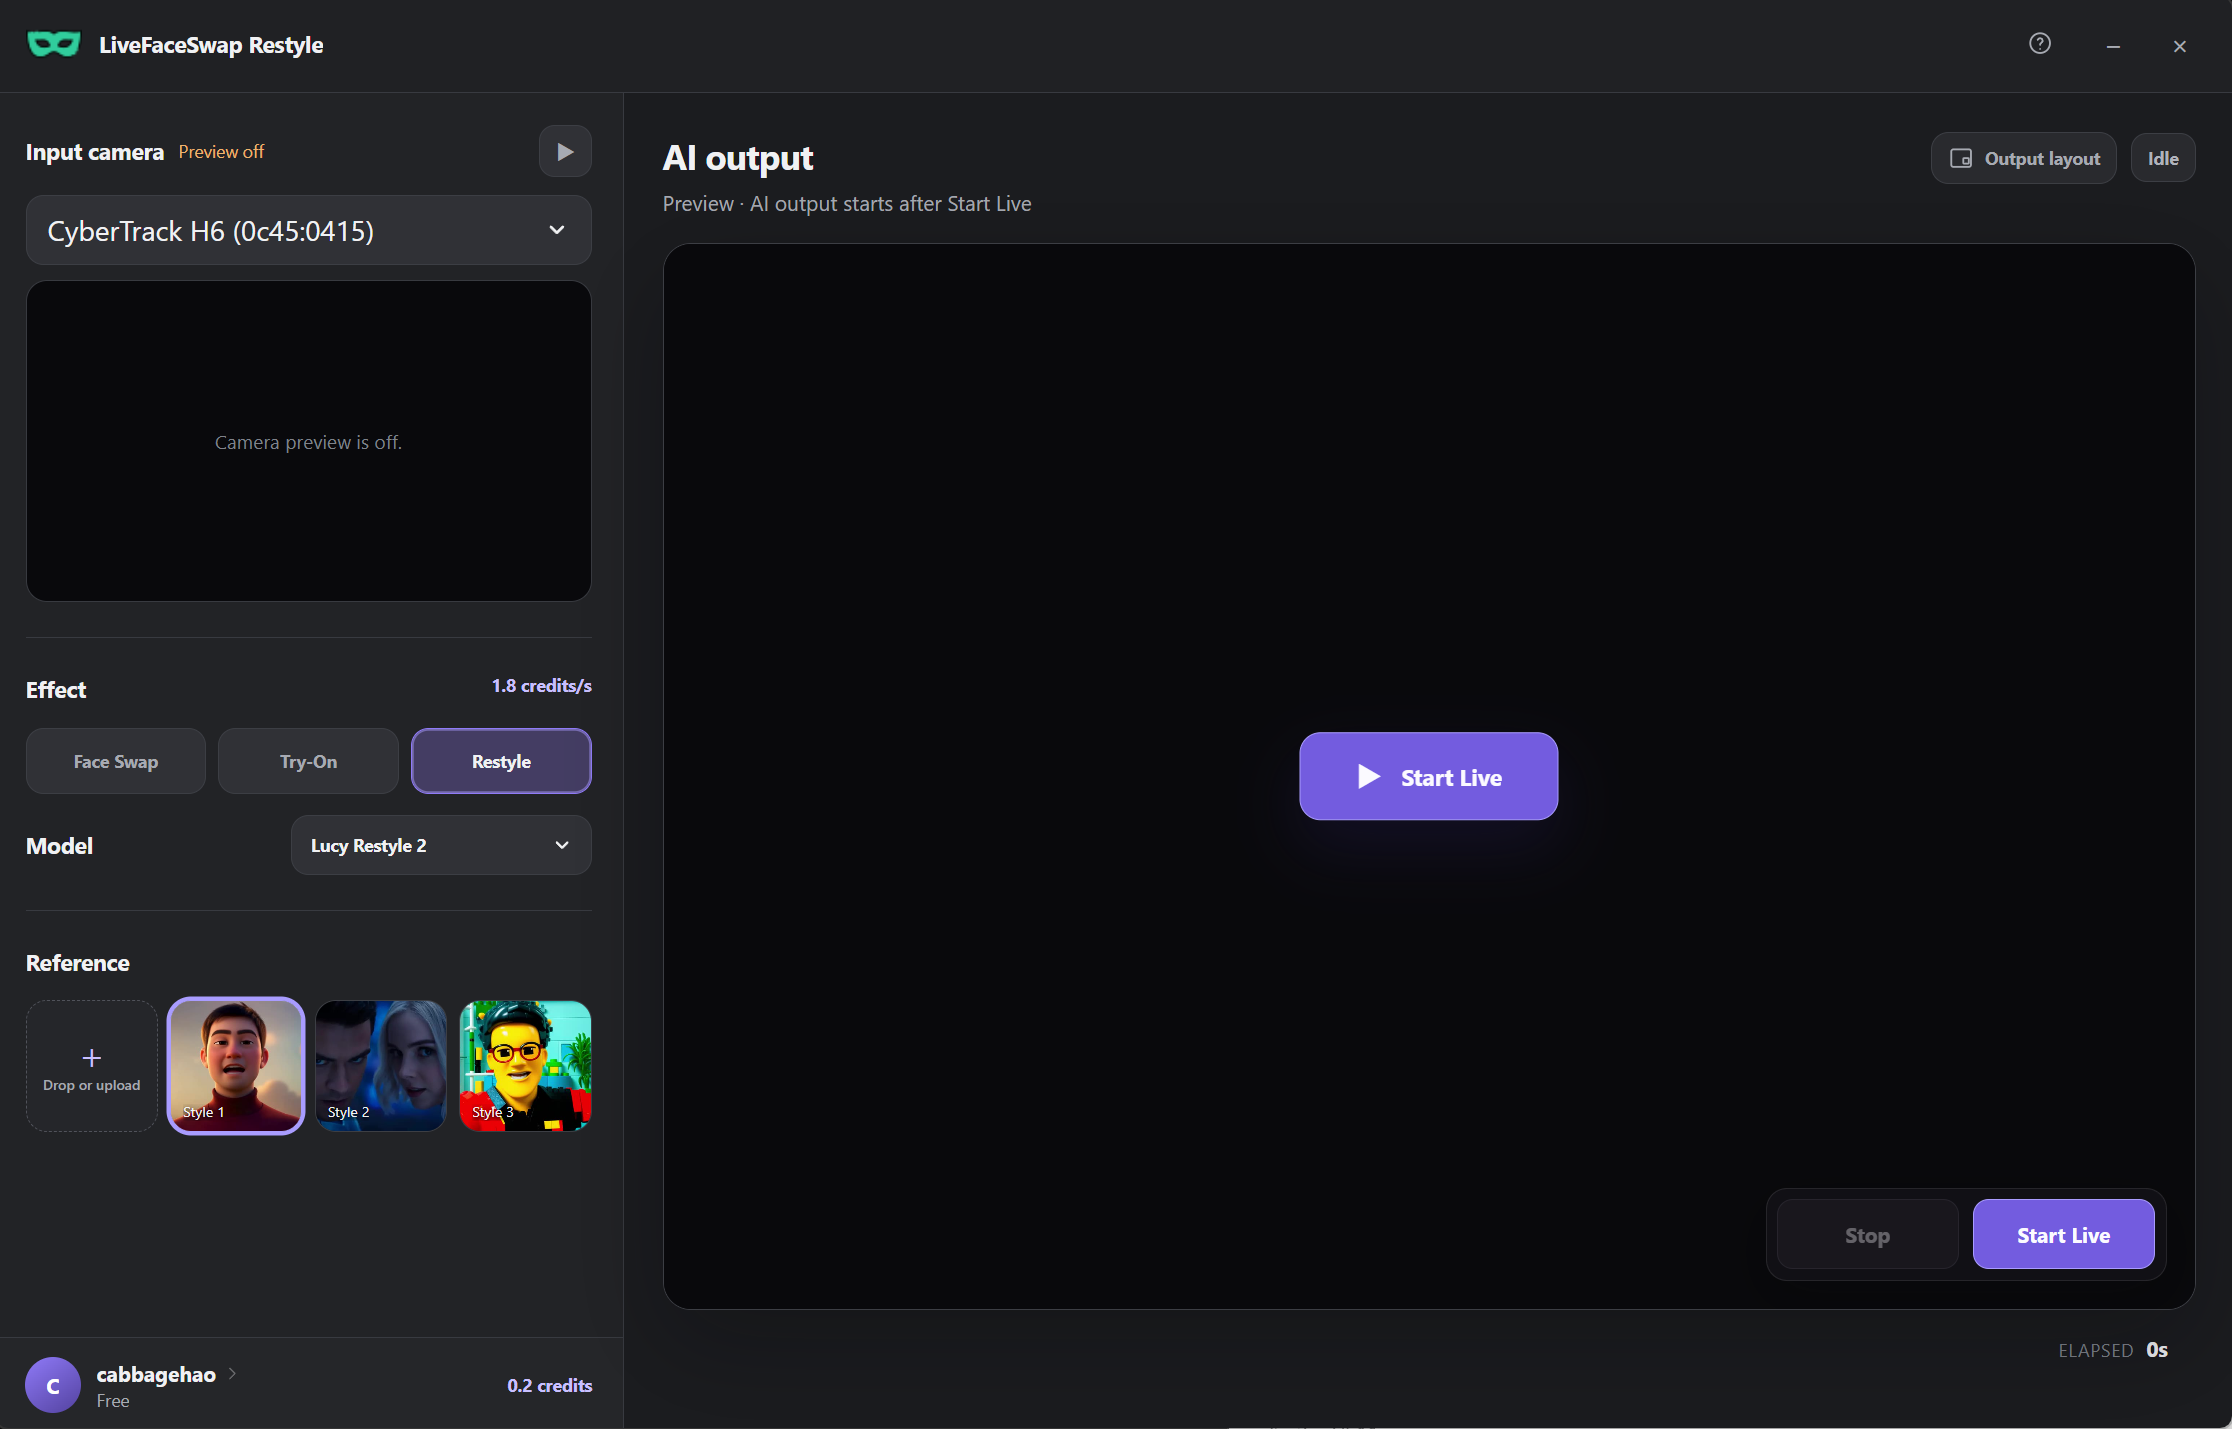The image size is (2232, 1429).
Task: Click the Output layout icon button
Action: click(2023, 159)
